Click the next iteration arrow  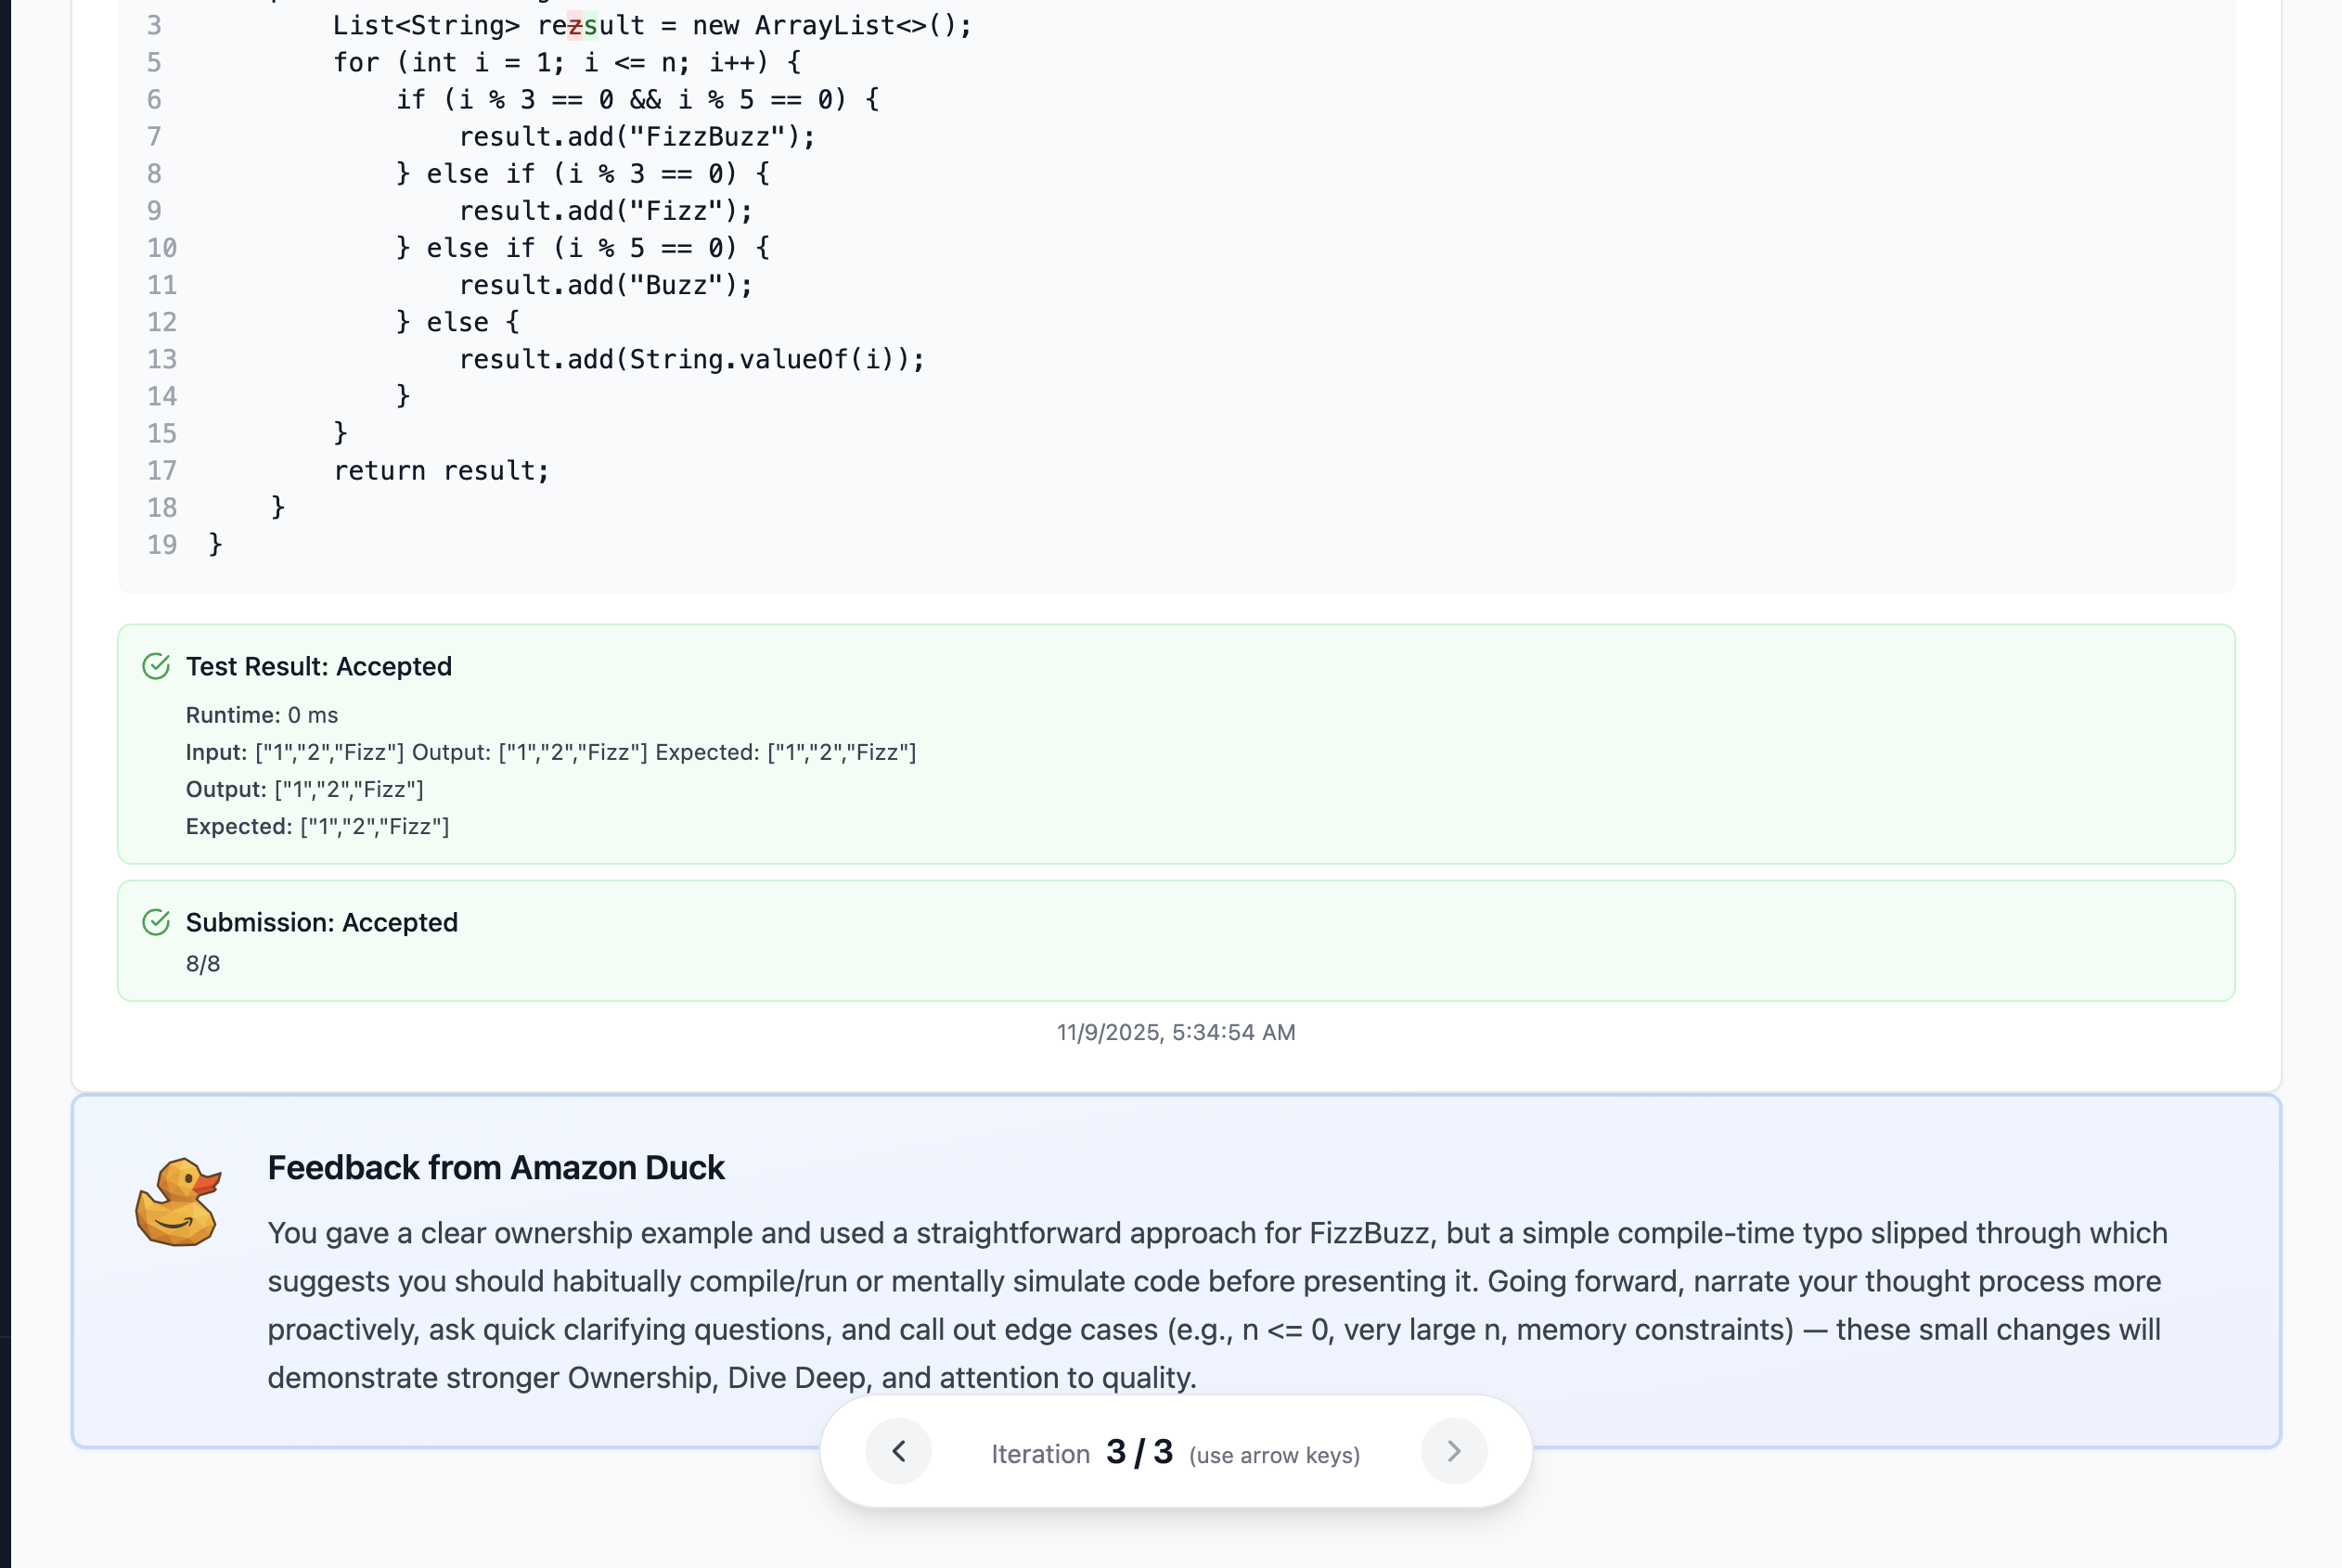[x=1453, y=1451]
